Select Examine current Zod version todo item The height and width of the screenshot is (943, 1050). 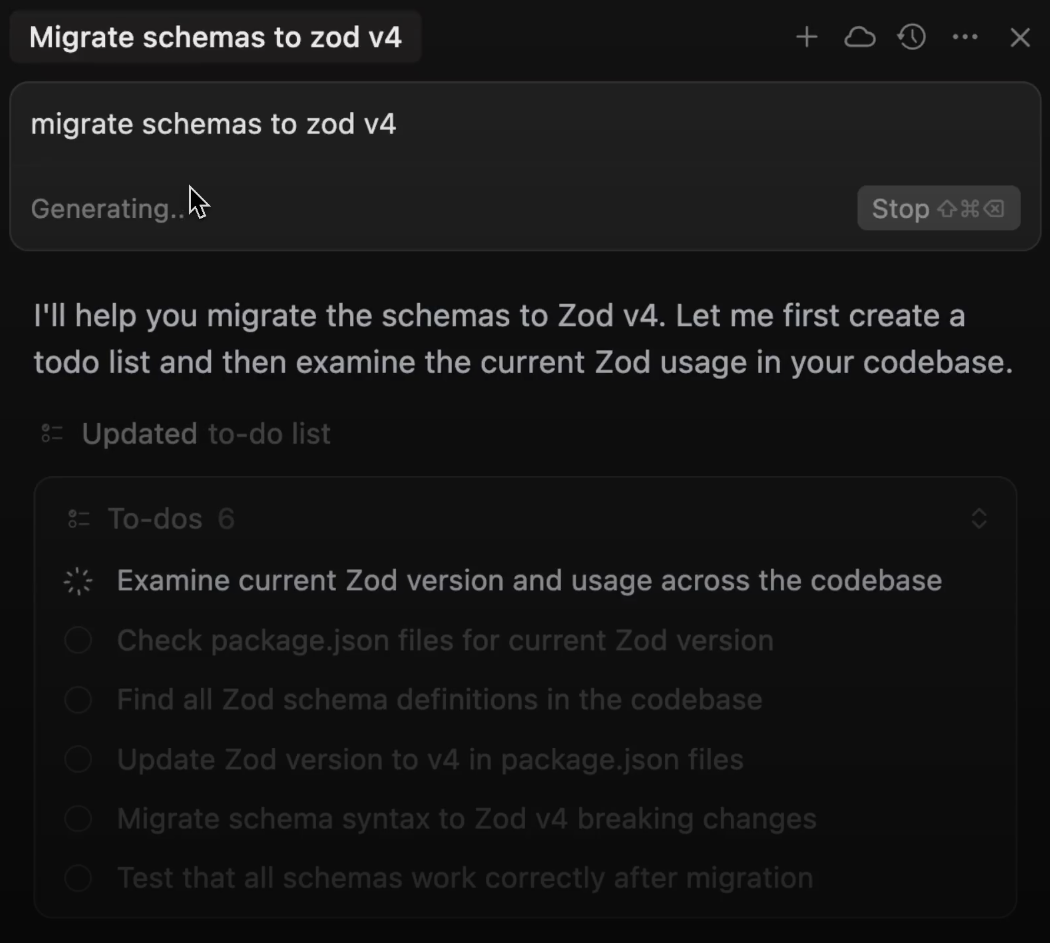pos(528,581)
